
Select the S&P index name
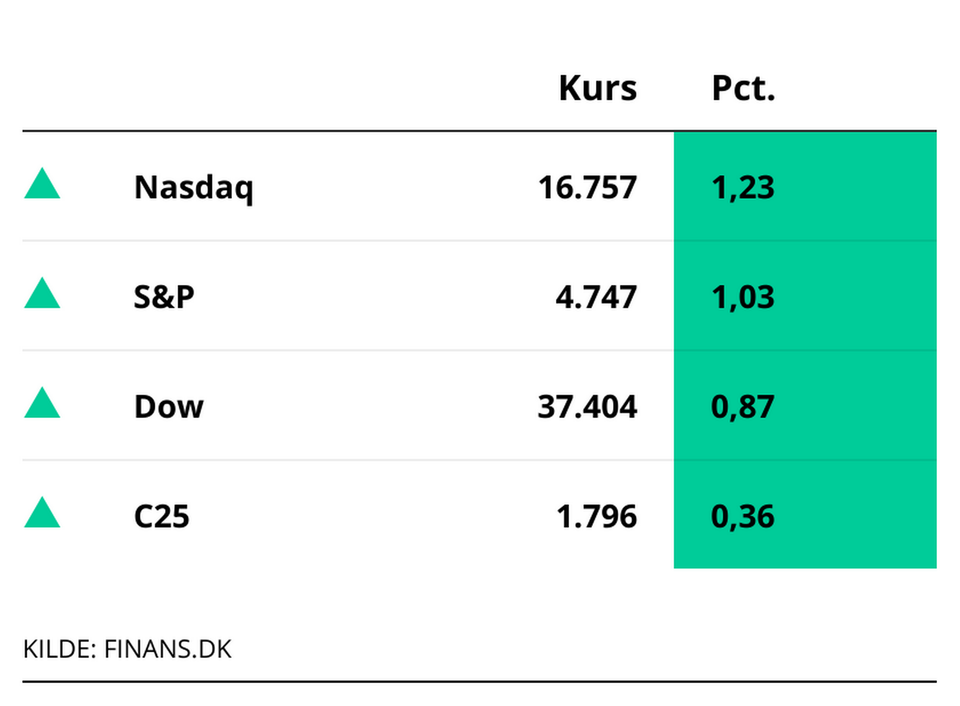tap(164, 297)
